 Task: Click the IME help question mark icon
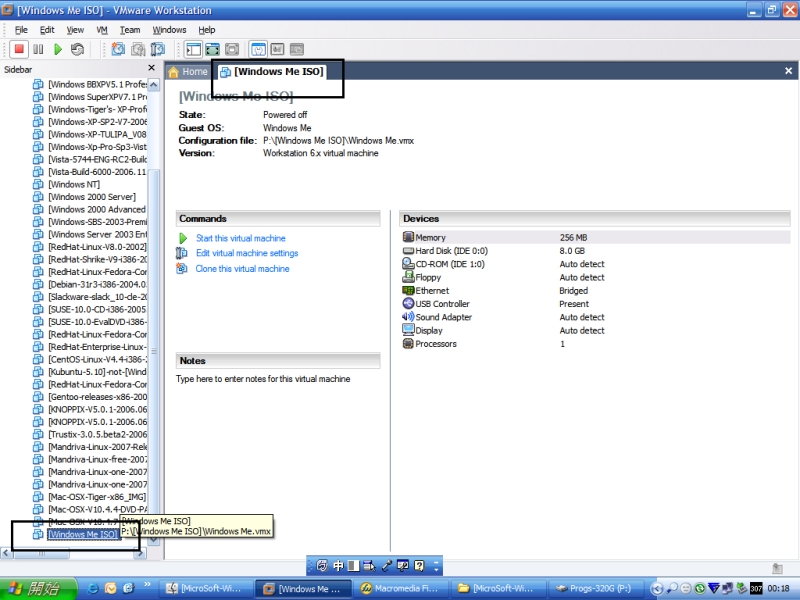pos(419,565)
